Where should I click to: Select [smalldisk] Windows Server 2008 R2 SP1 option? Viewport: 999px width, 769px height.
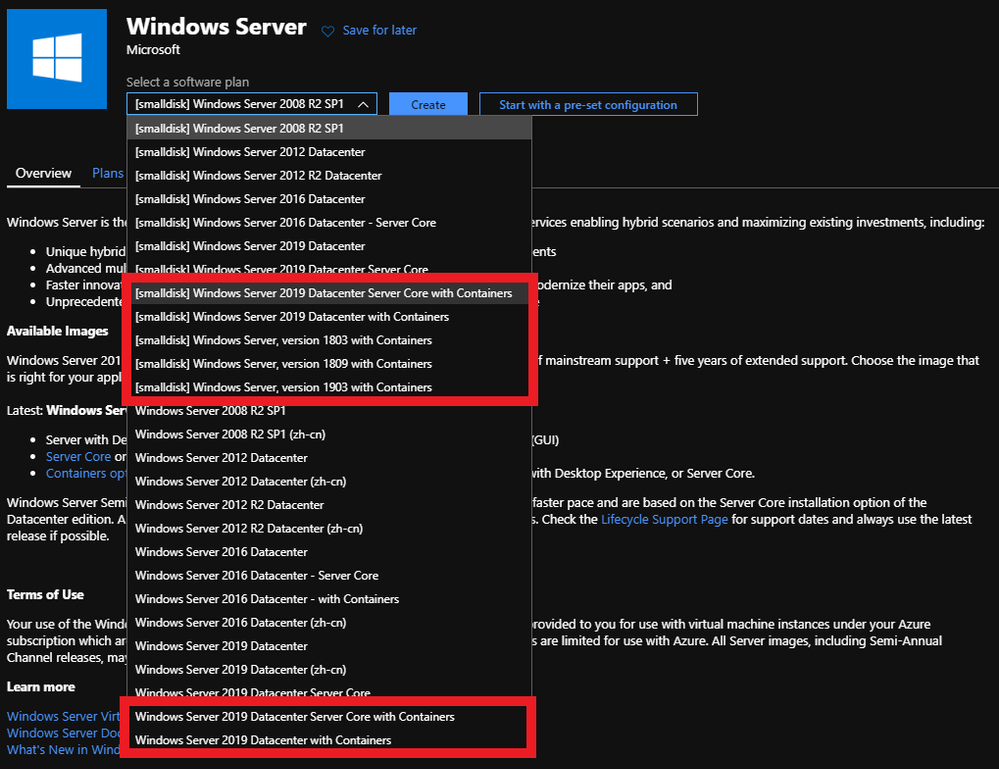click(x=329, y=128)
